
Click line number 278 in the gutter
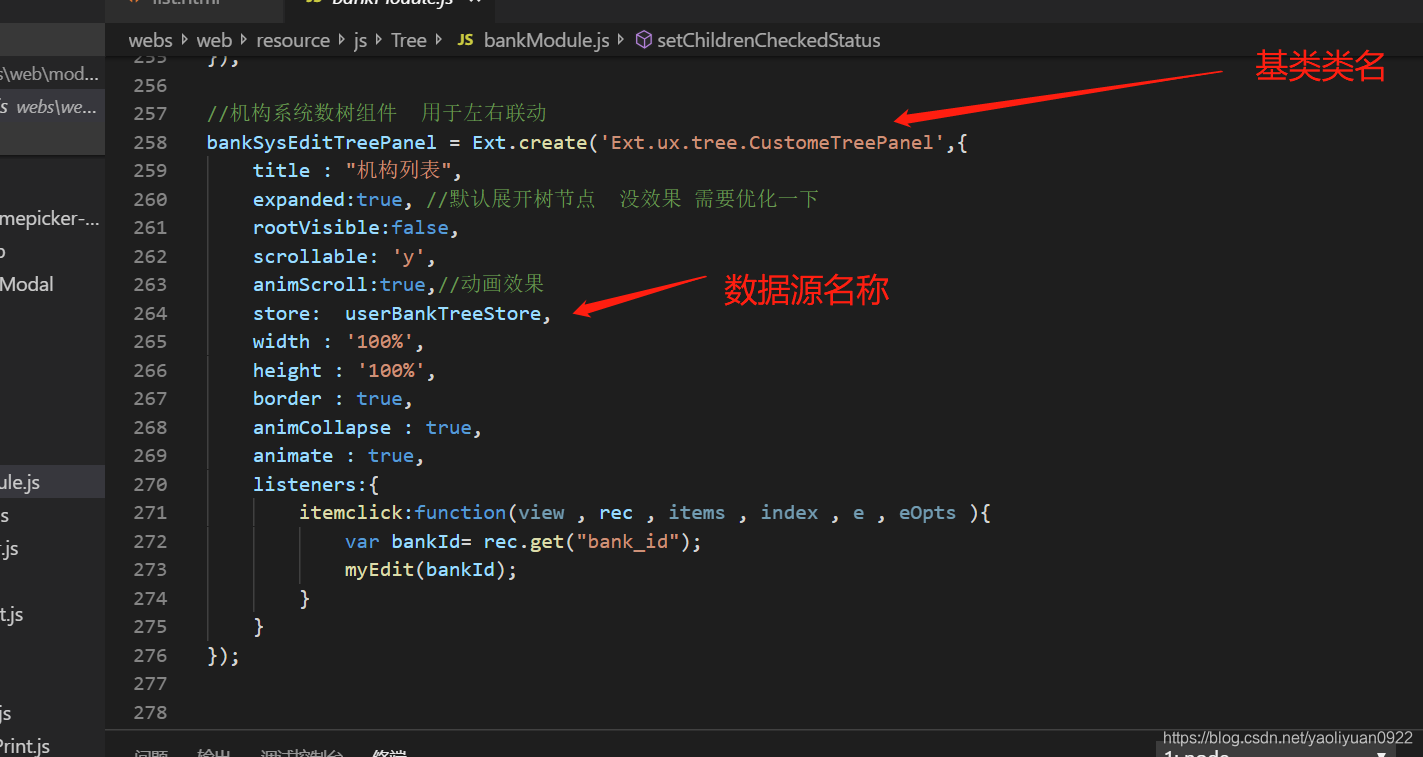pyautogui.click(x=150, y=712)
